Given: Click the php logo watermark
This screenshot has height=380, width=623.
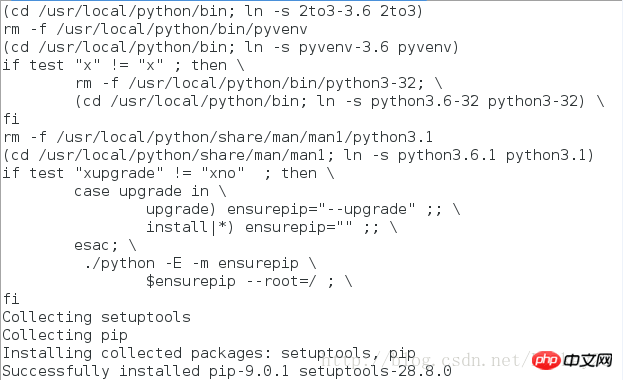Looking at the screenshot, I should (546, 361).
